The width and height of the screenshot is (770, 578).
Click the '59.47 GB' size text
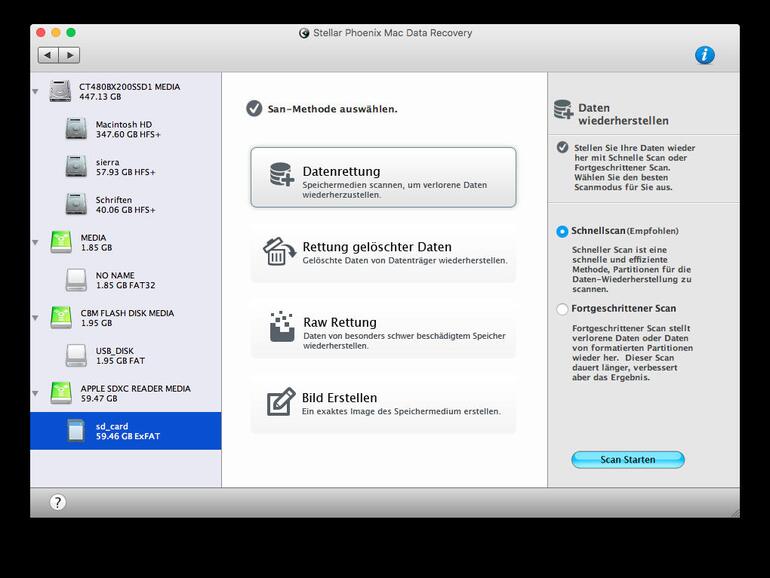click(99, 398)
